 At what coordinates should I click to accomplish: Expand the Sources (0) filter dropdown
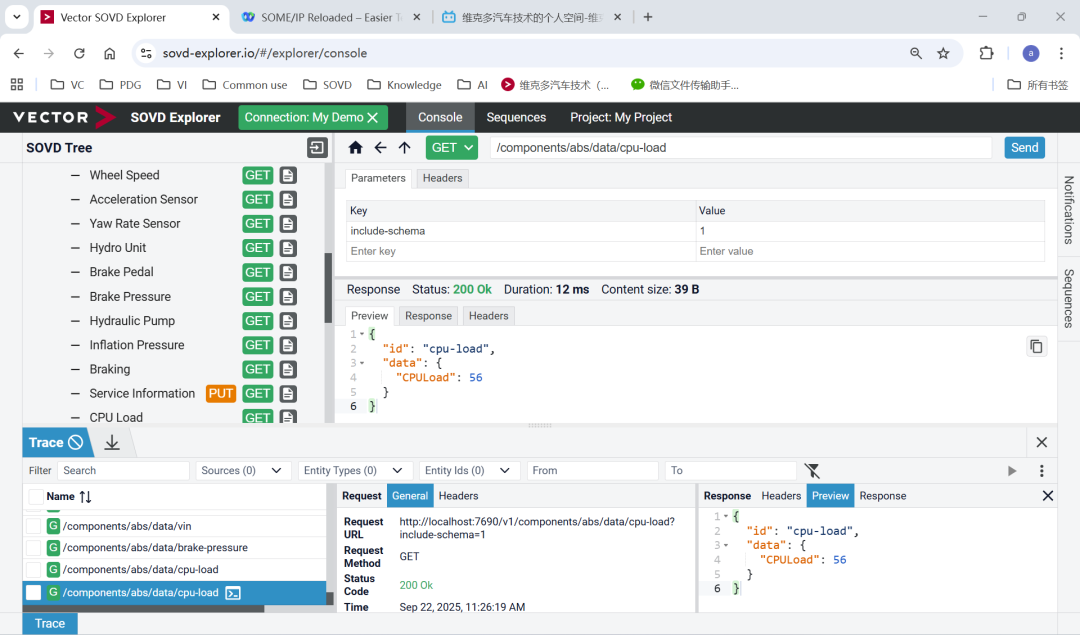(242, 471)
